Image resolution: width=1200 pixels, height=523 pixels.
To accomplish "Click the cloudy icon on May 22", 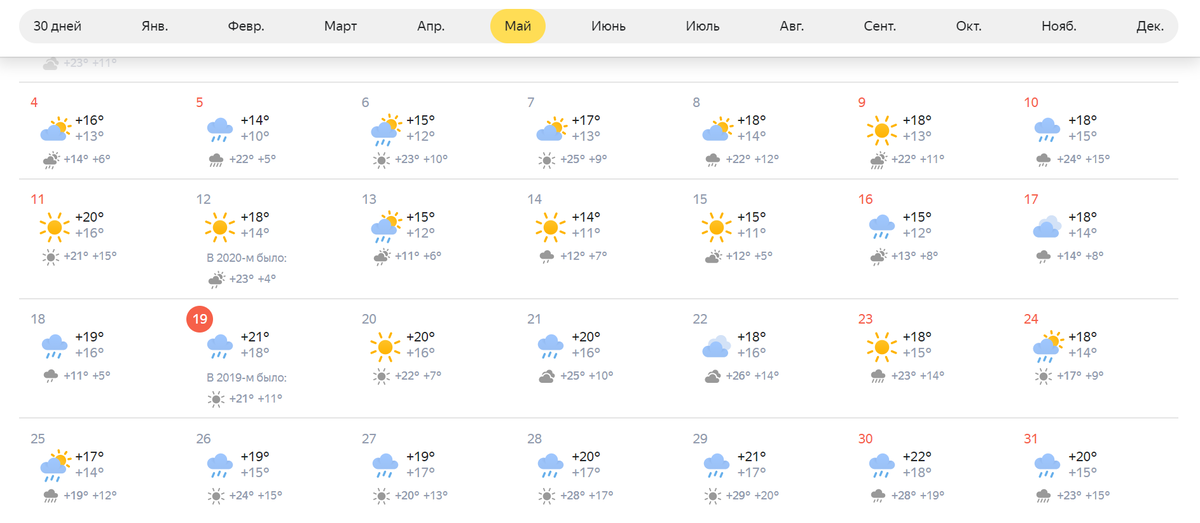I will pyautogui.click(x=716, y=347).
